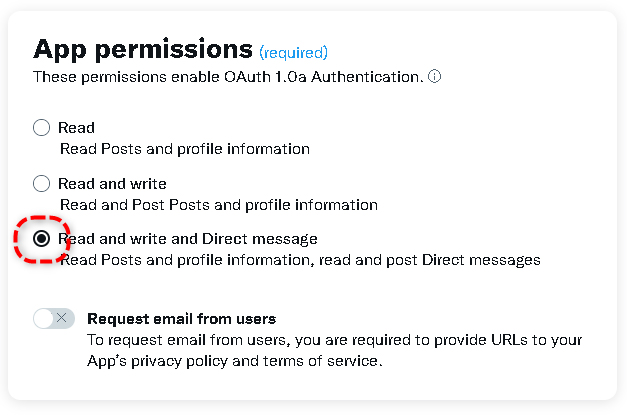Select the Read and write radio button
Screen dimensions: 627x415
pos(42,184)
